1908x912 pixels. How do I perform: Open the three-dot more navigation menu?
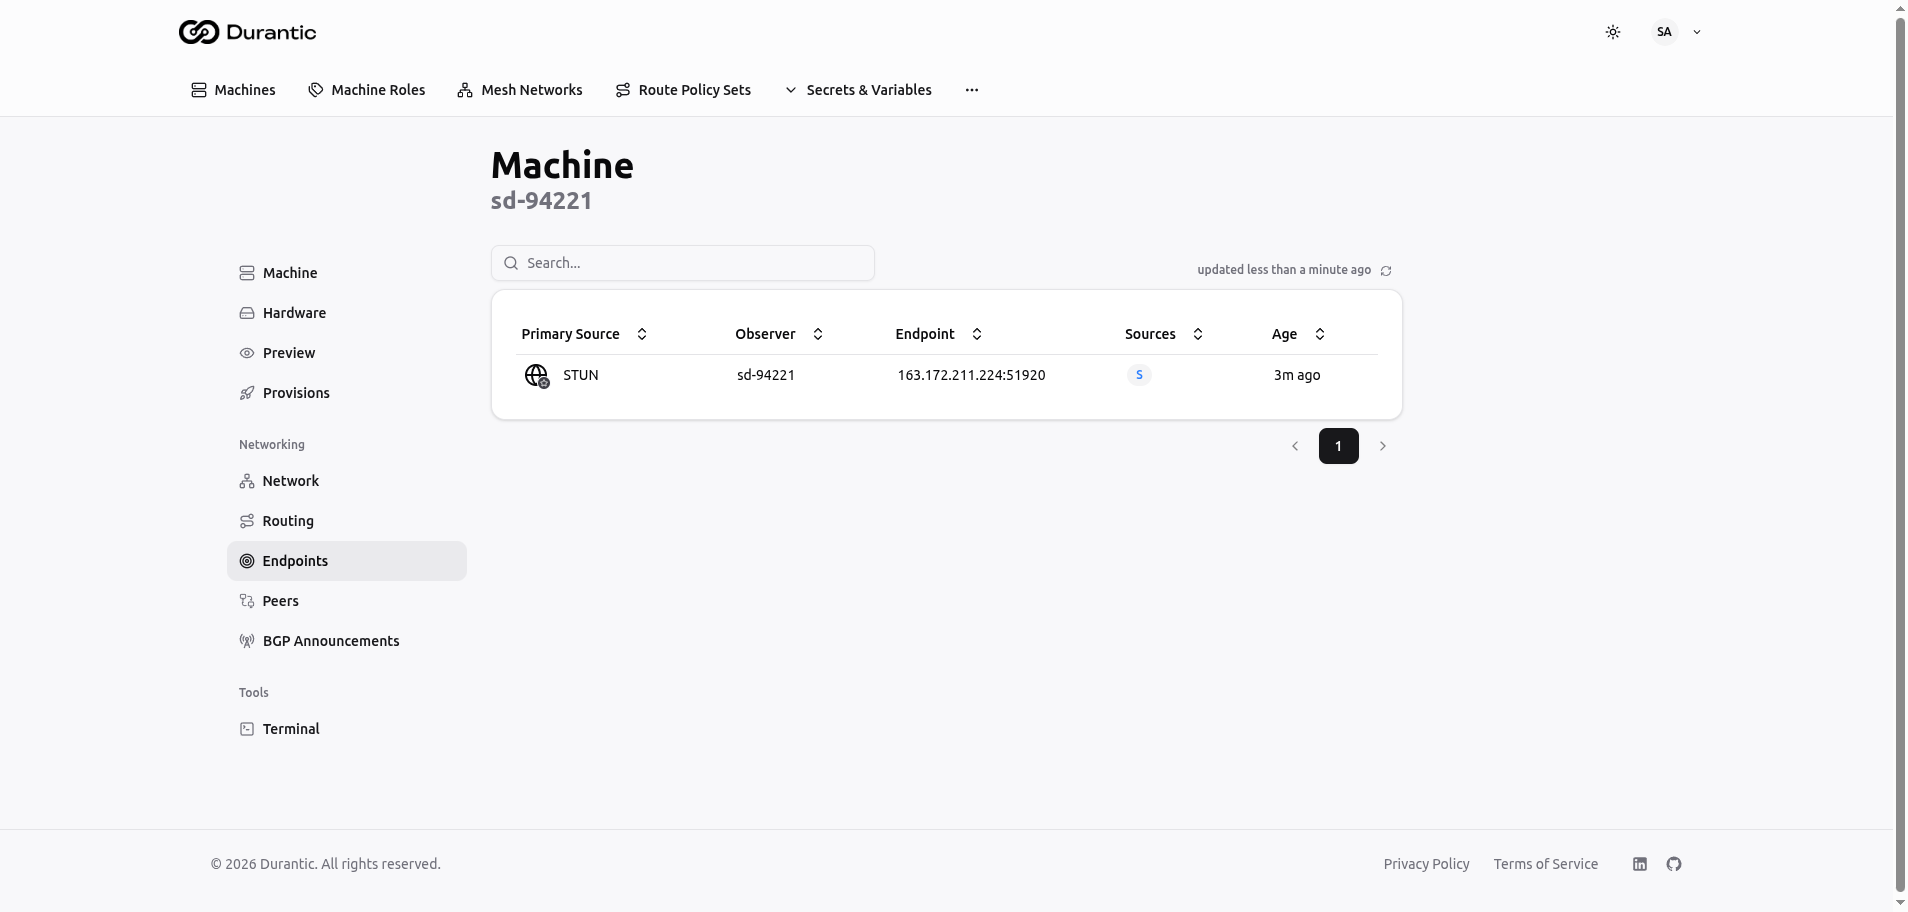coord(971,90)
